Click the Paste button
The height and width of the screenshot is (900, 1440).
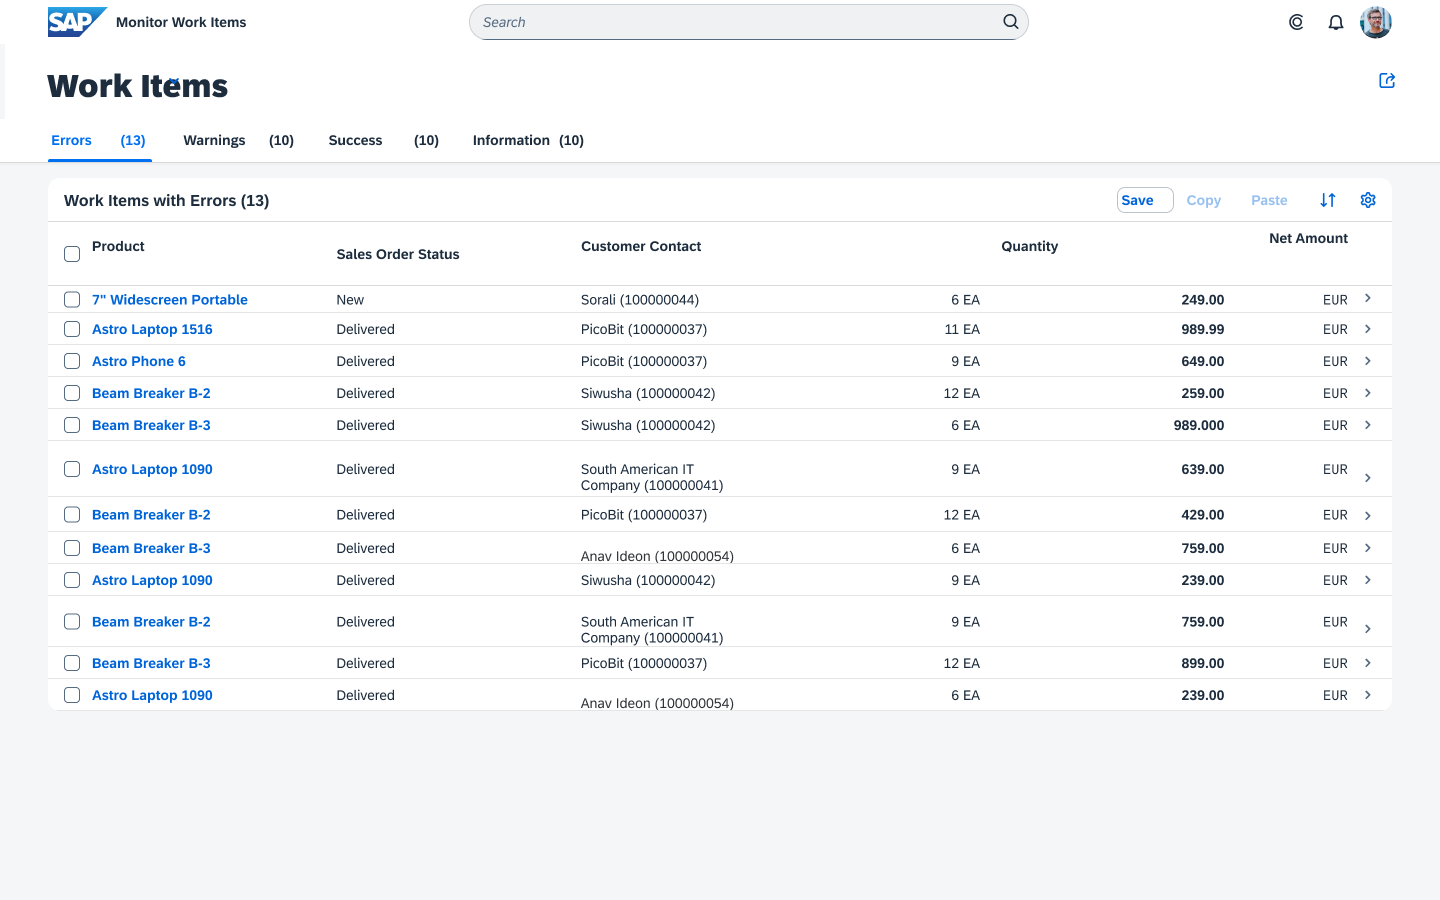pyautogui.click(x=1269, y=200)
